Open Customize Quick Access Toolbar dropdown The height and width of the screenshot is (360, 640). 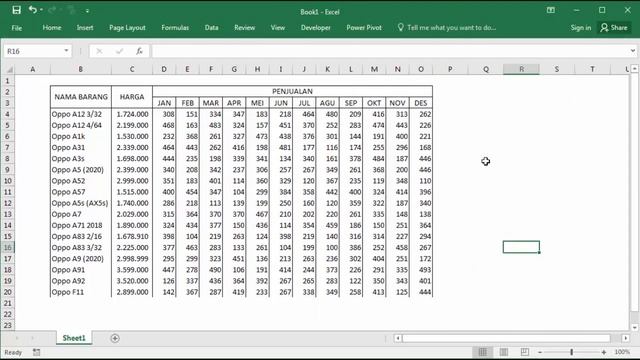tap(87, 11)
